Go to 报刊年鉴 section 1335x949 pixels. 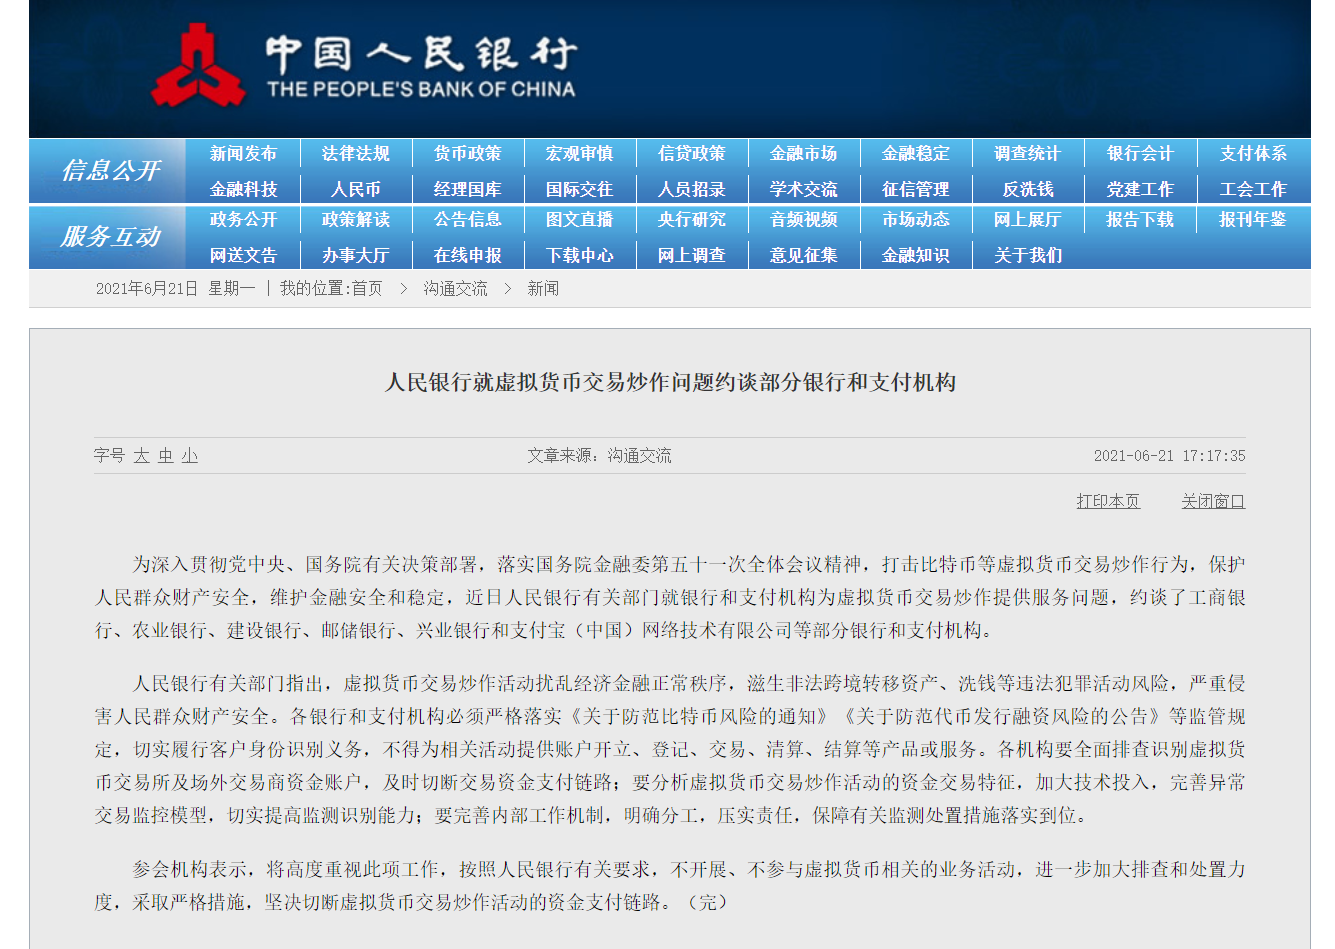[x=1253, y=219]
